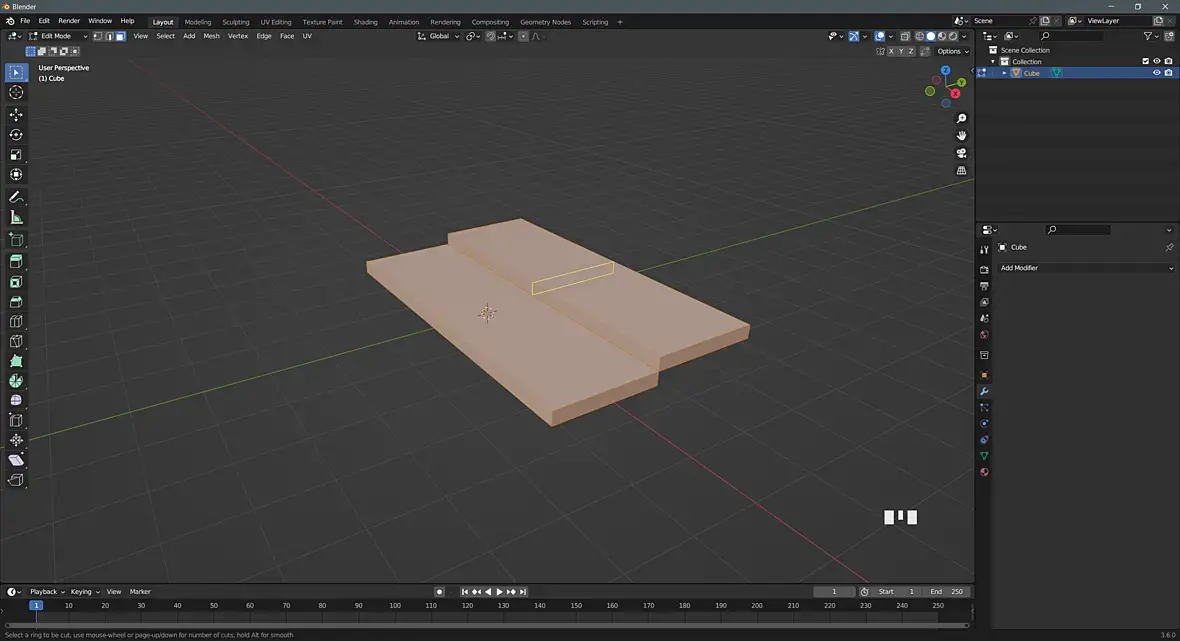The width and height of the screenshot is (1180, 641).
Task: Switch to the Sculpting workspace tab
Action: (x=236, y=21)
